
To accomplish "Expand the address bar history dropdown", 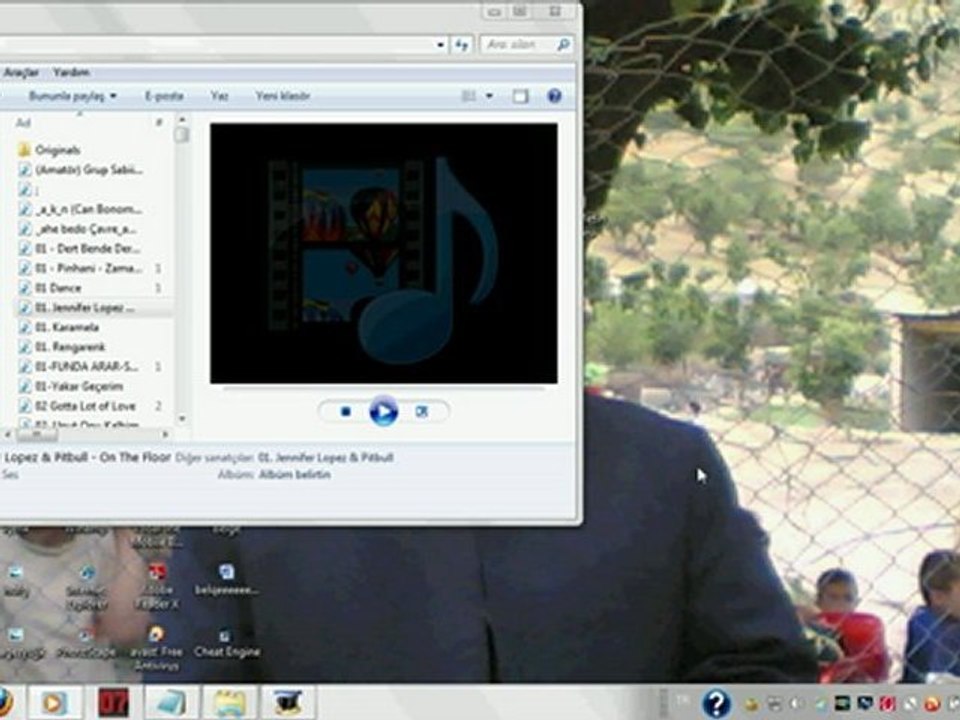I will [x=440, y=45].
